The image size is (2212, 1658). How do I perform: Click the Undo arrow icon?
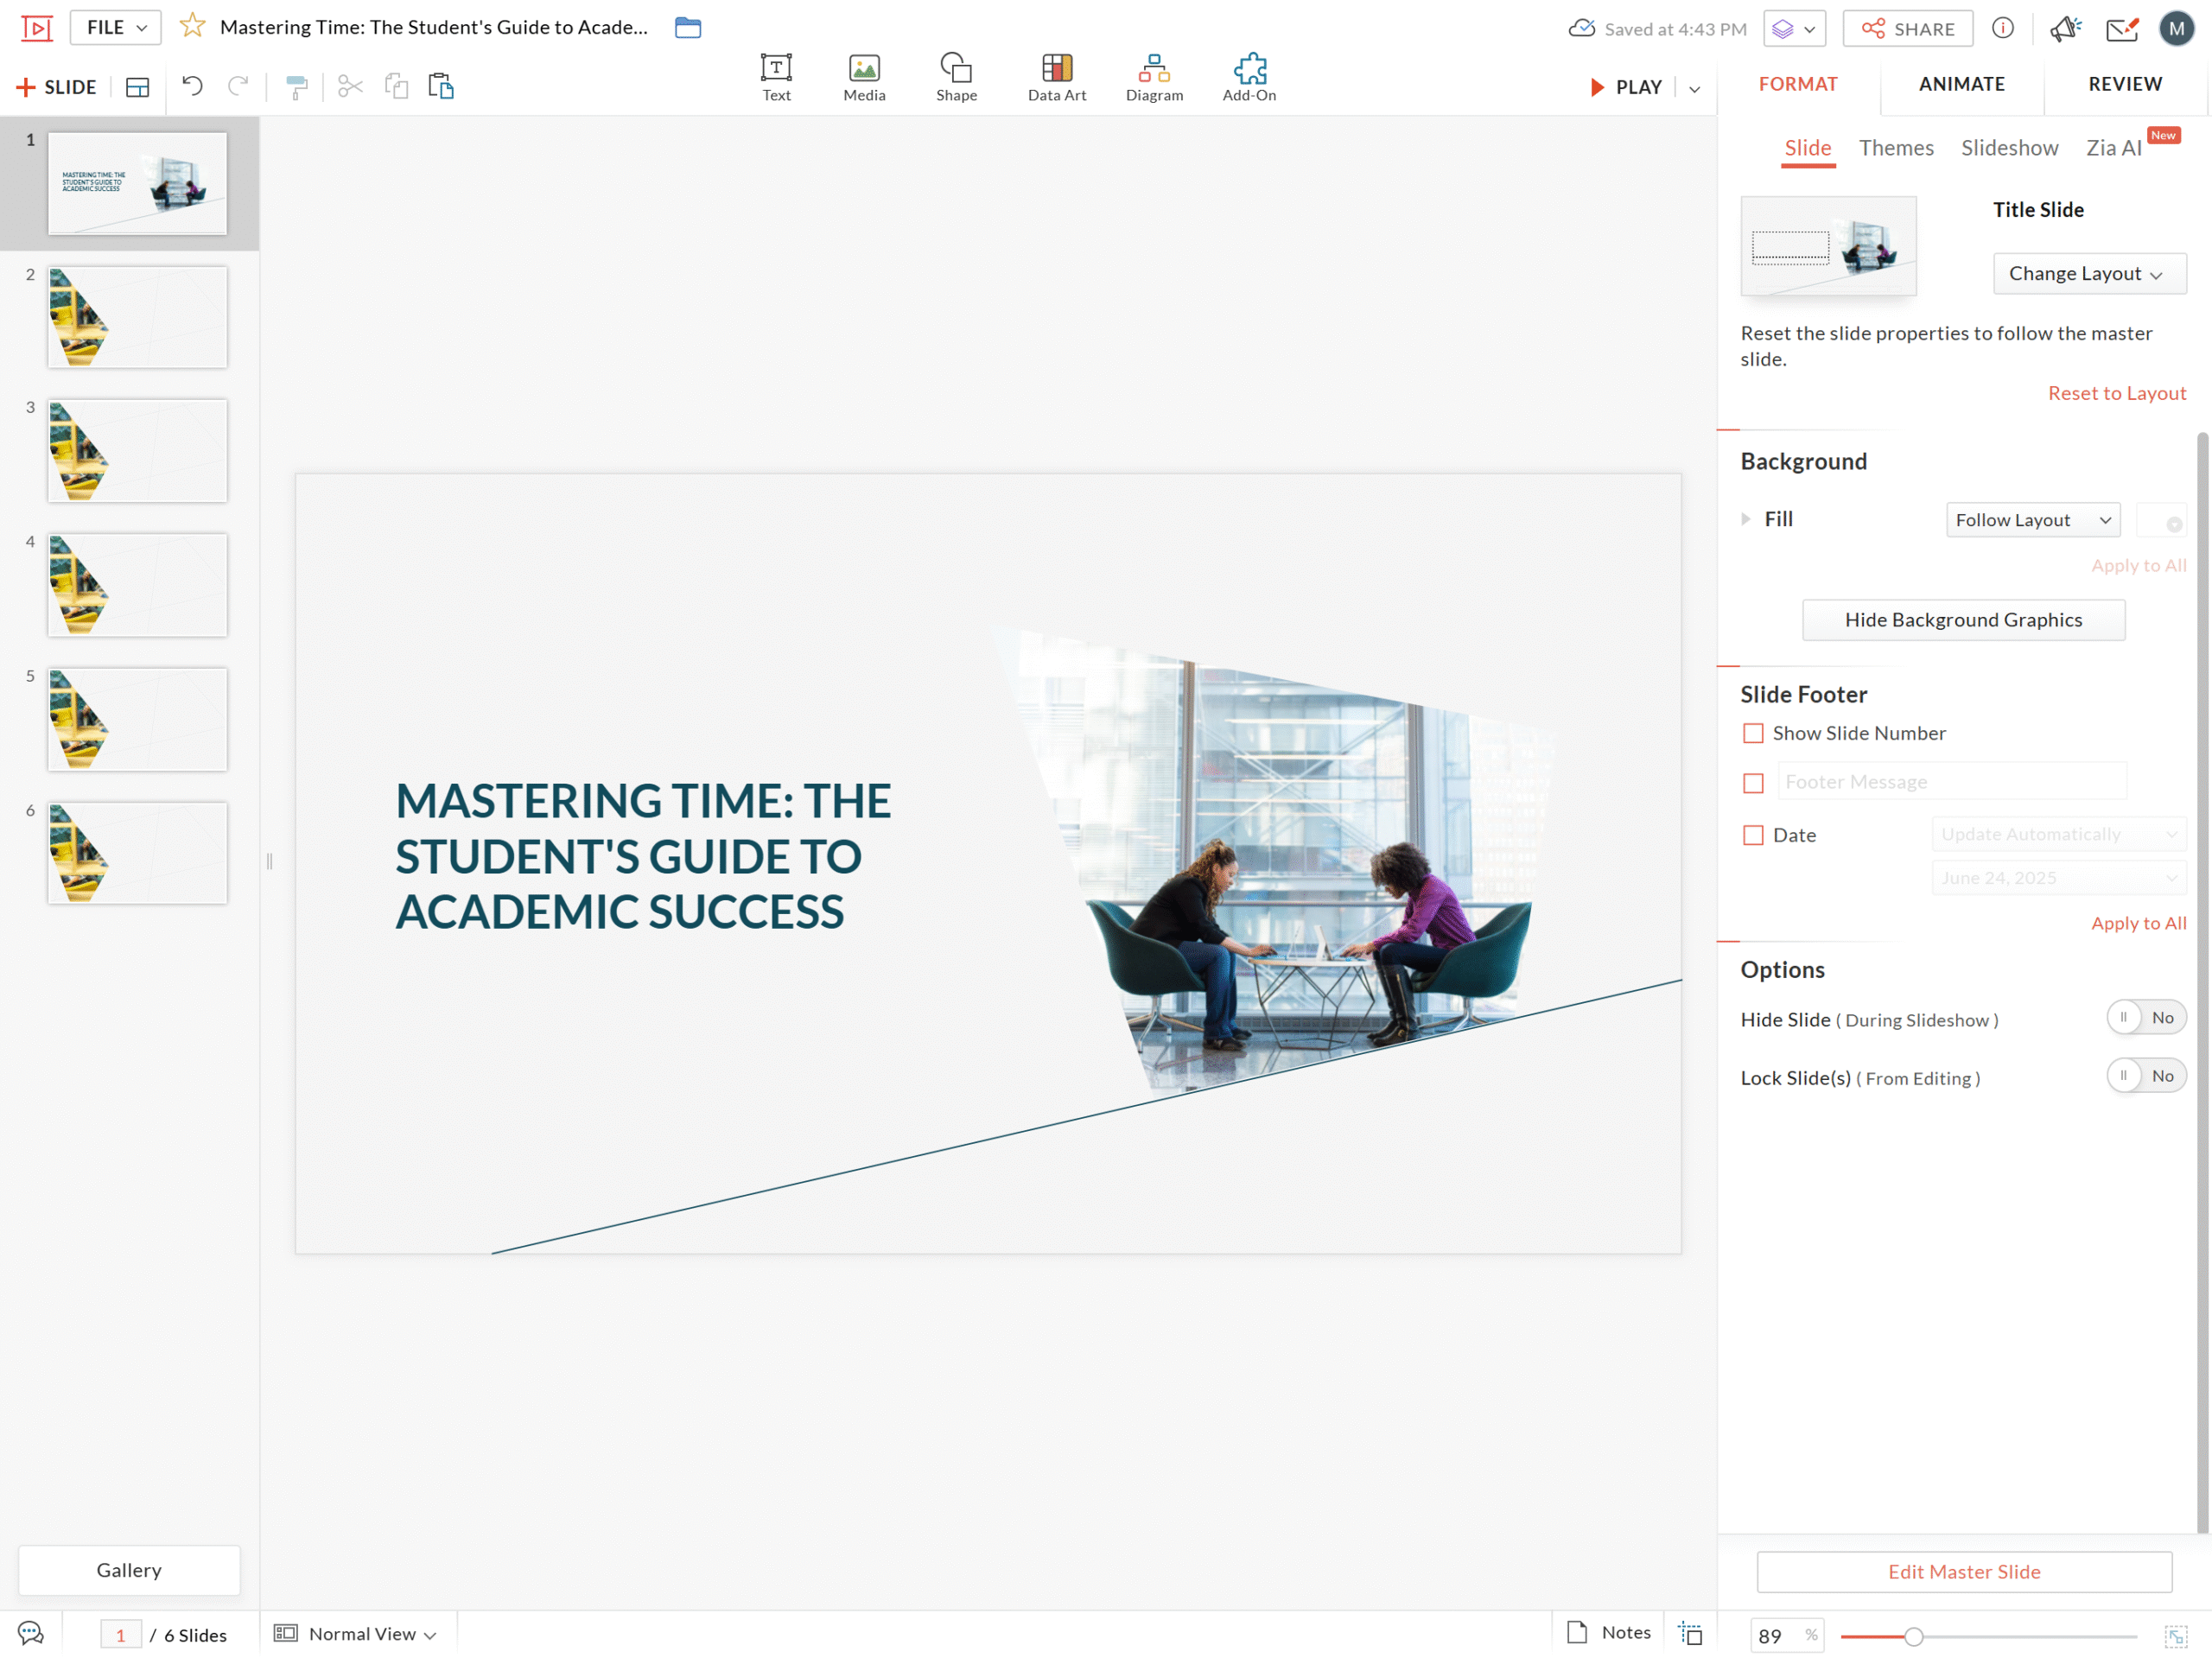click(x=192, y=86)
